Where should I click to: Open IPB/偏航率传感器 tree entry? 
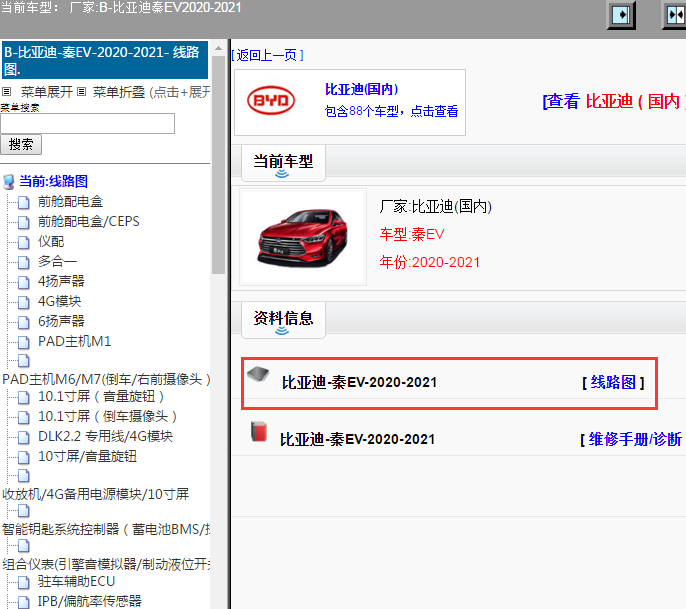coord(90,602)
